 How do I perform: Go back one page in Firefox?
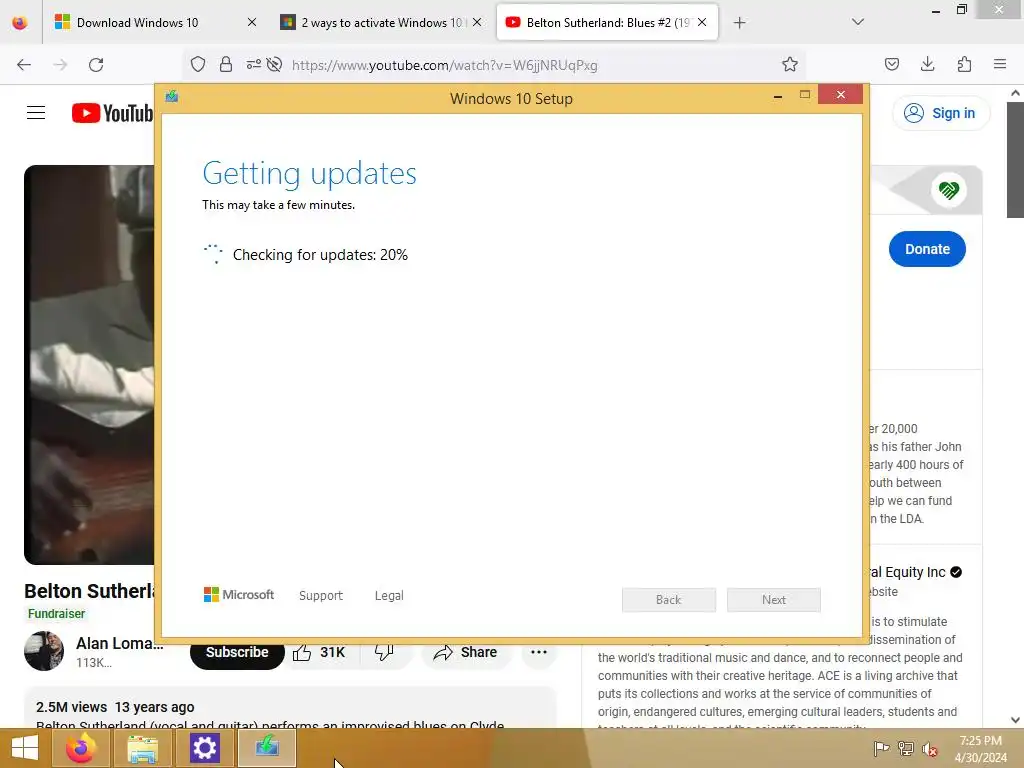[24, 65]
